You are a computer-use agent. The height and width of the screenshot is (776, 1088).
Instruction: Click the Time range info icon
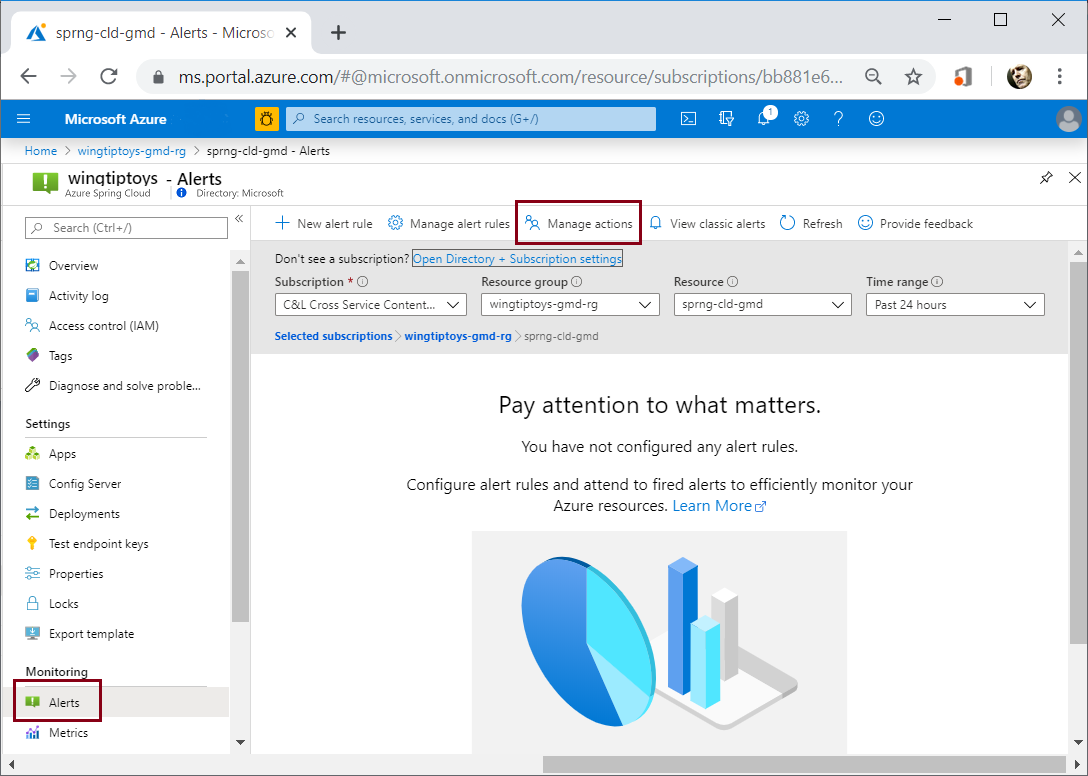pos(937,282)
